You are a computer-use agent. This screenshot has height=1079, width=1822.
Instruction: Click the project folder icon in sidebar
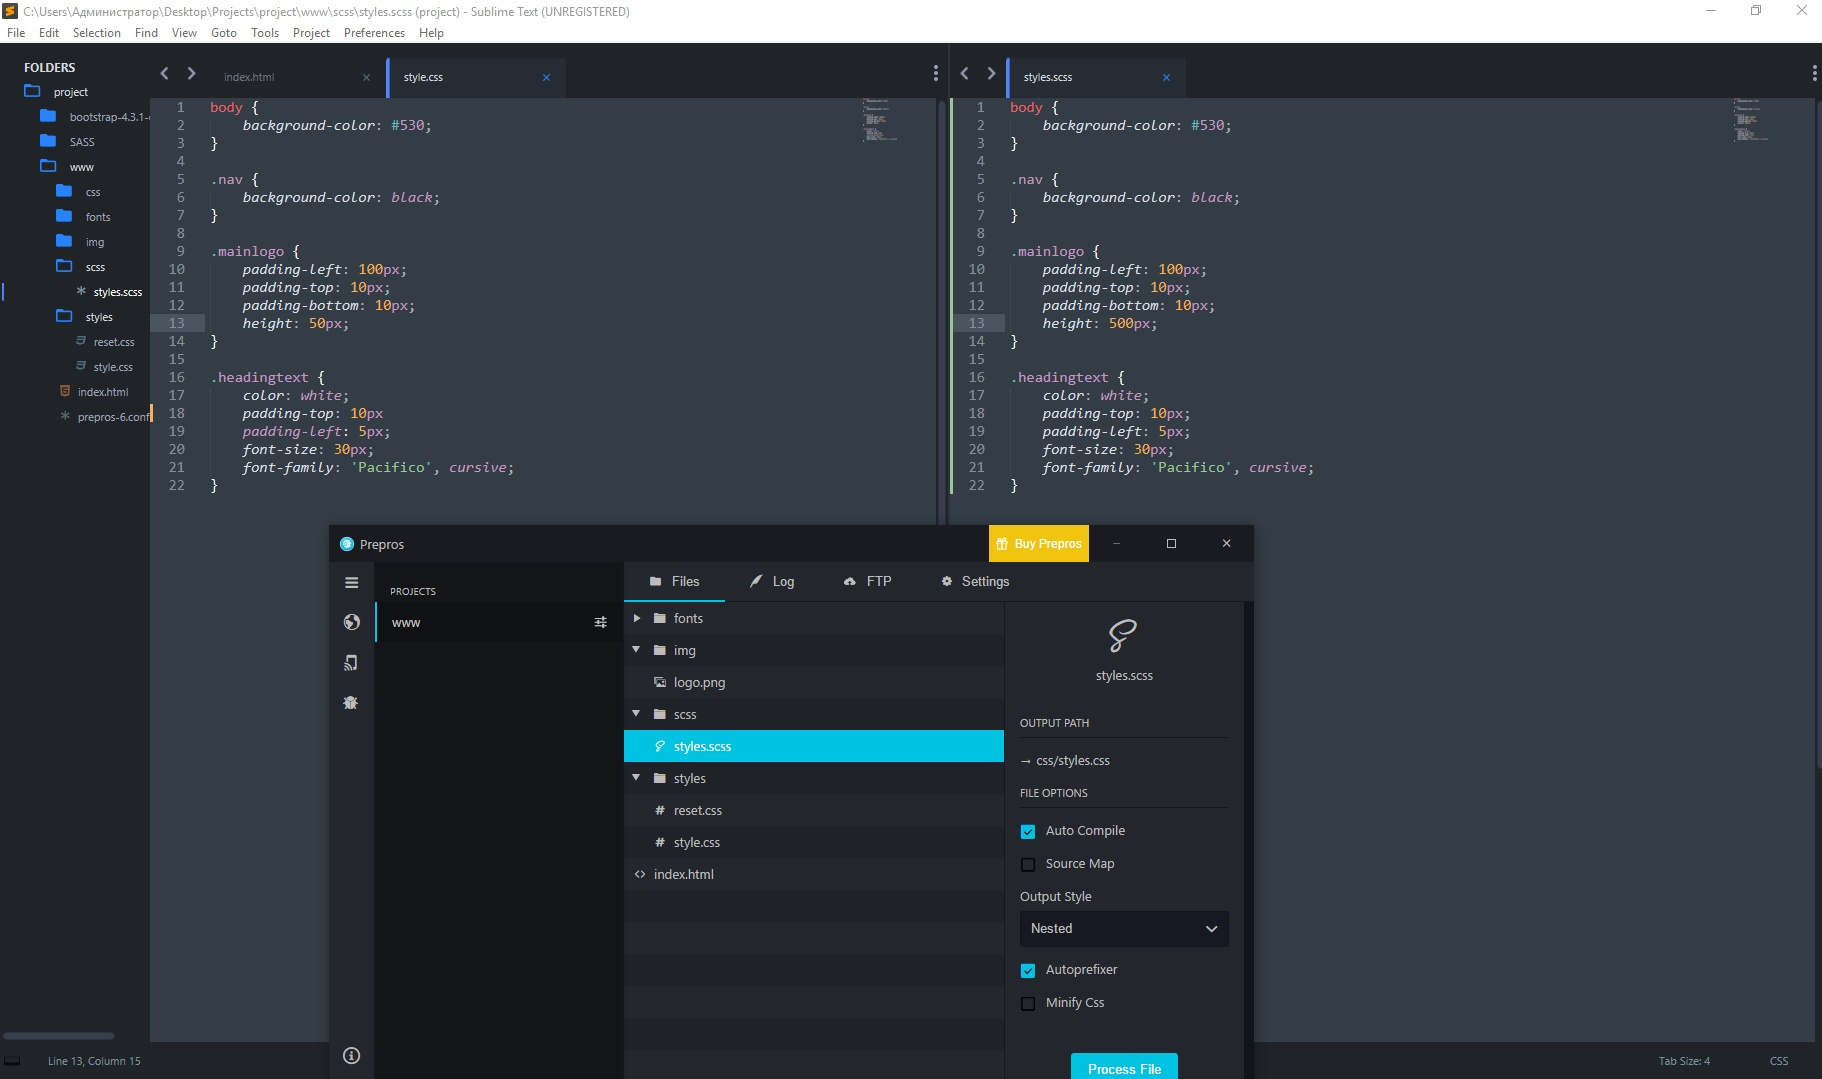(32, 91)
